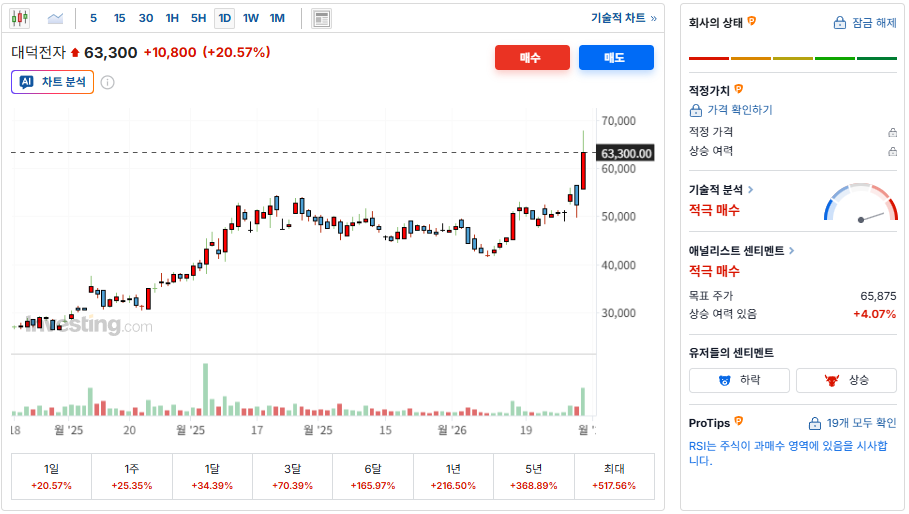Select the 5H timeframe tab

coord(198,18)
